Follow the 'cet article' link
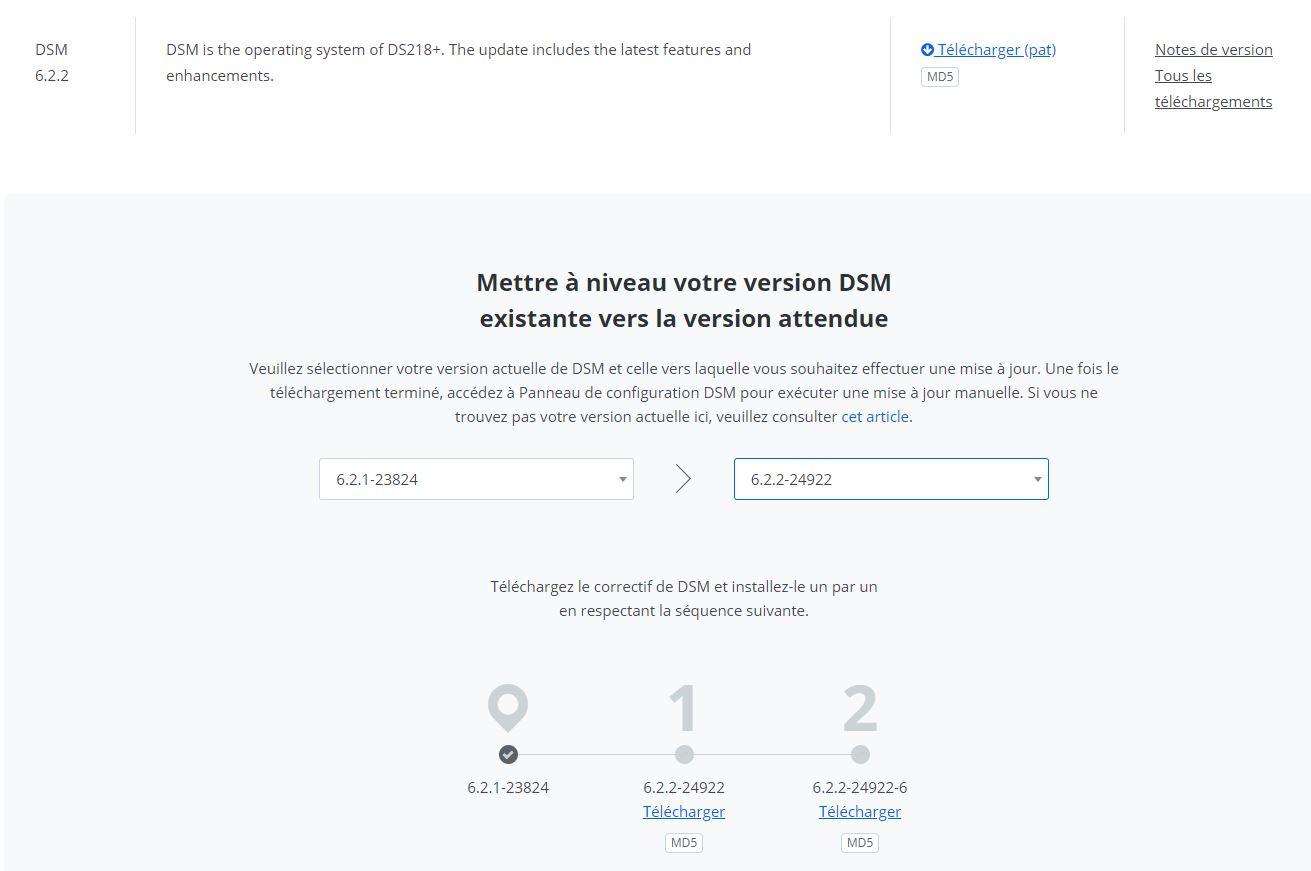1311x871 pixels. (x=875, y=417)
